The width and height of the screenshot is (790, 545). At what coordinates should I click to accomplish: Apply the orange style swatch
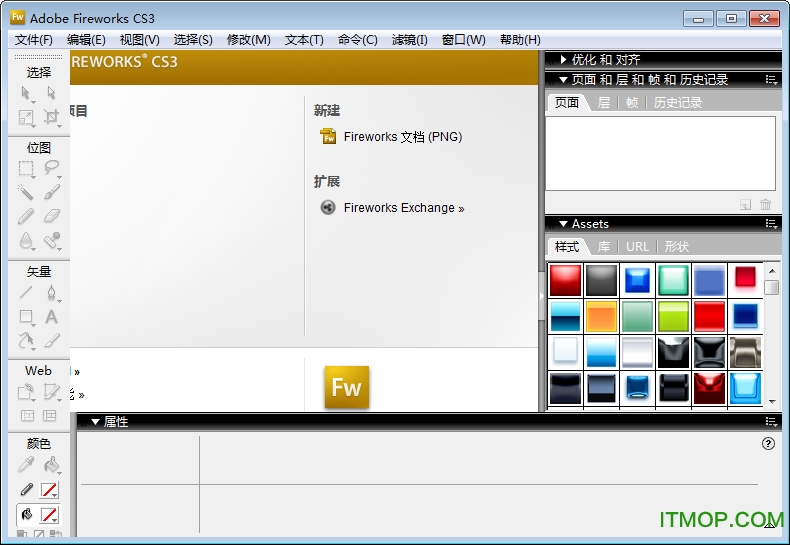click(602, 316)
